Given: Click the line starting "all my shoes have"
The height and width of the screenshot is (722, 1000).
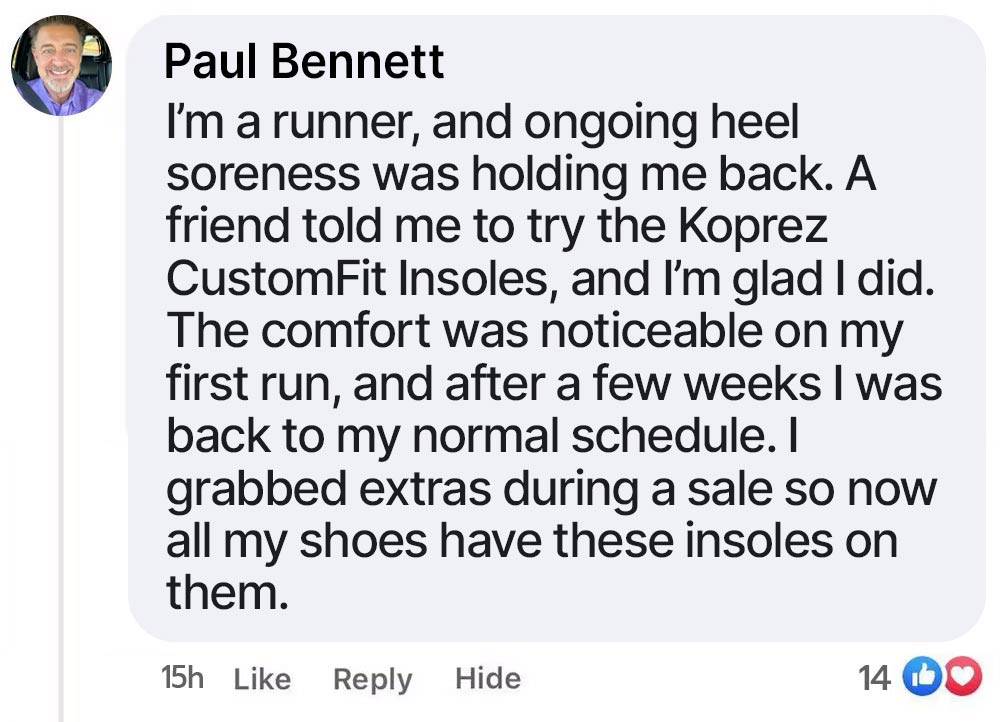Looking at the screenshot, I should (532, 541).
